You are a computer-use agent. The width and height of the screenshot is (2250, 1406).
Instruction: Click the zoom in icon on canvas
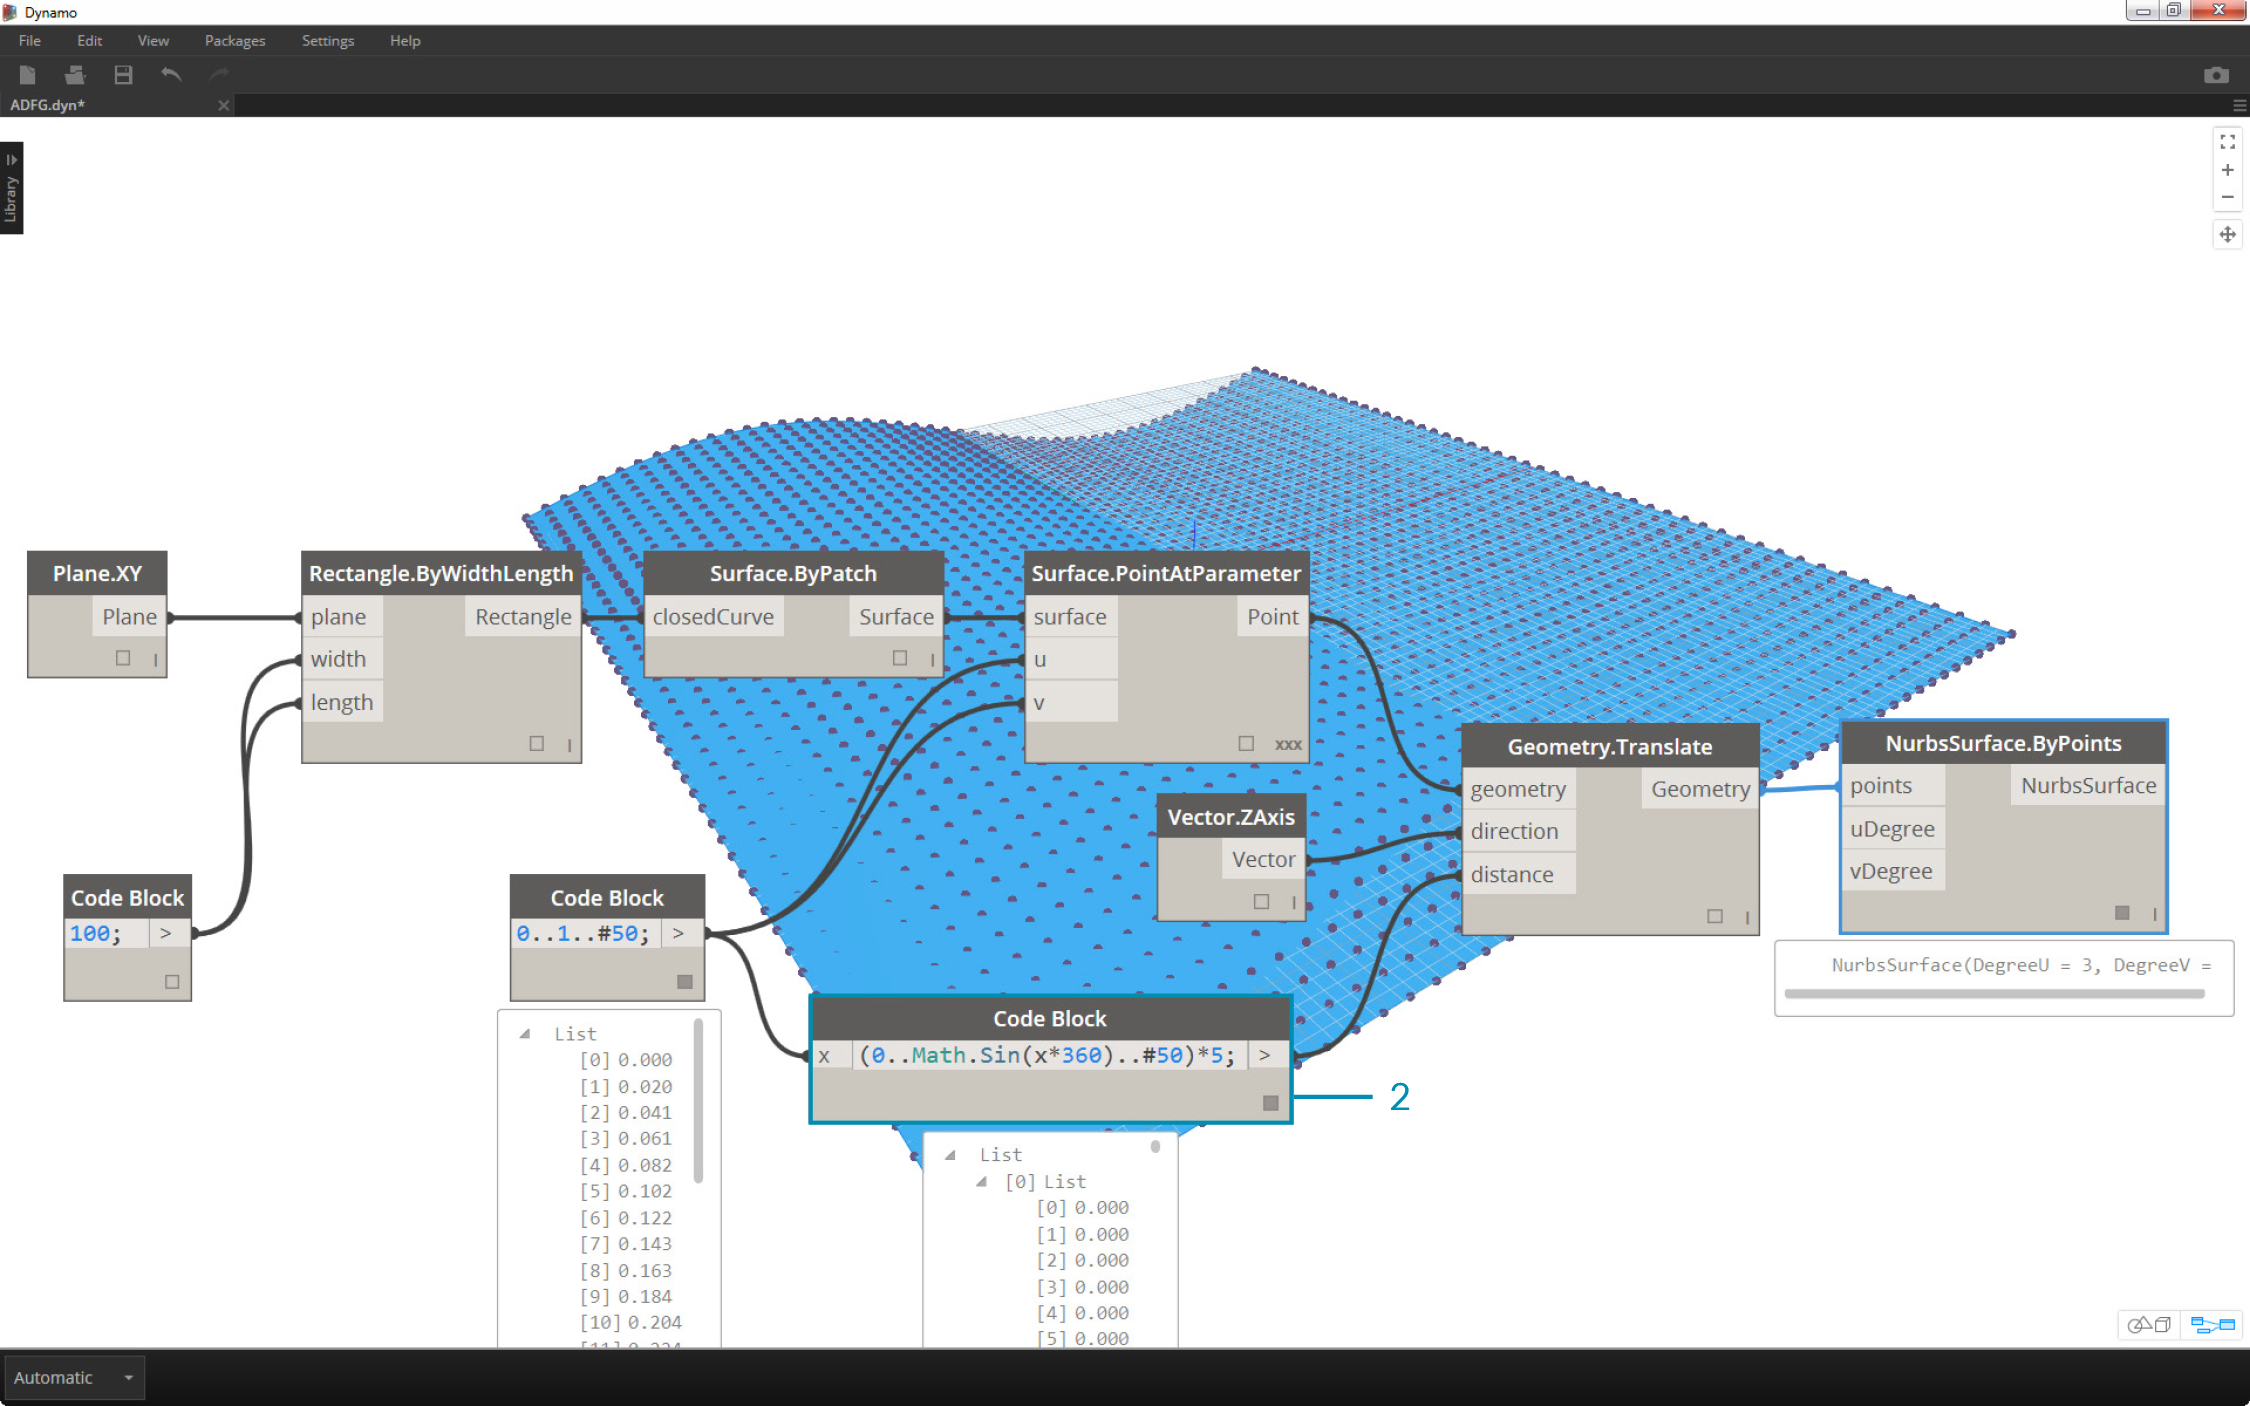(x=2227, y=170)
